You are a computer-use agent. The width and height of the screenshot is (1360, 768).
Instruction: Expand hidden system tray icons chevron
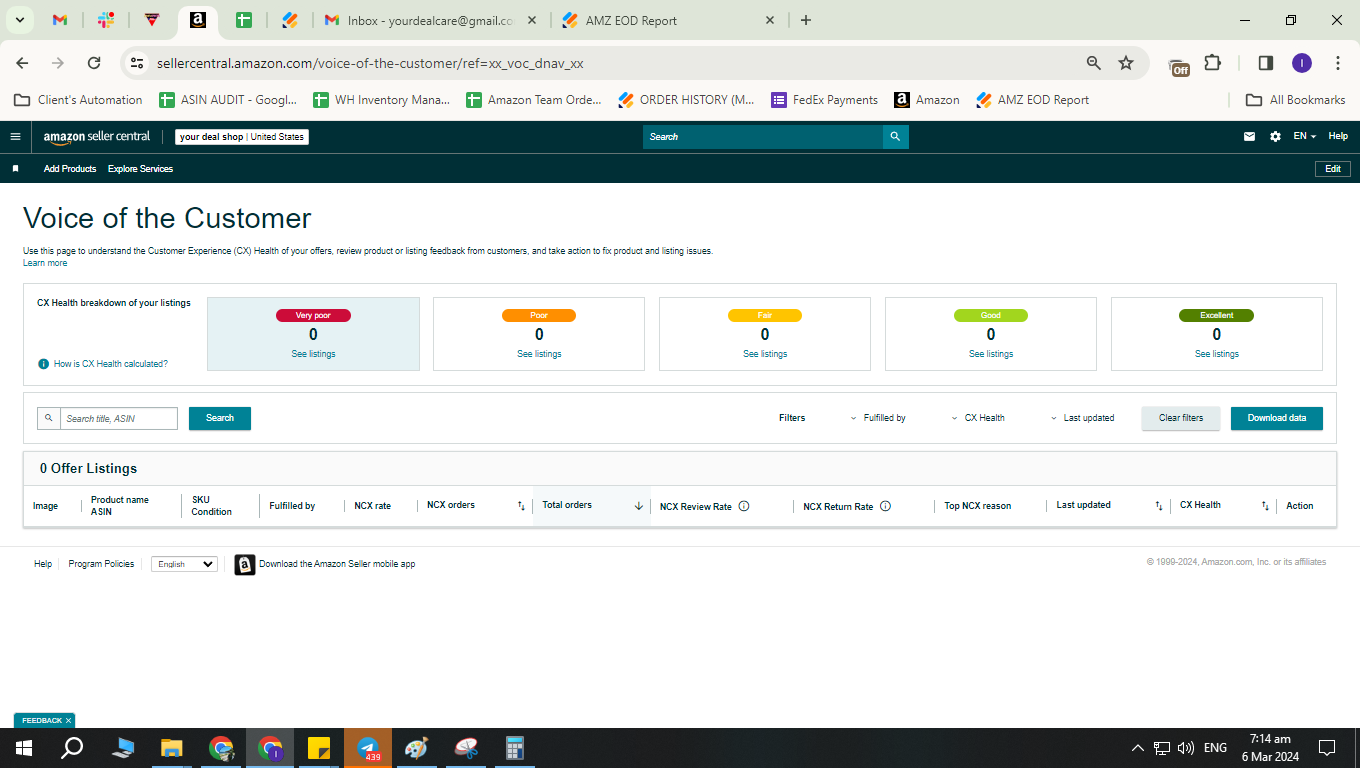(x=1137, y=748)
